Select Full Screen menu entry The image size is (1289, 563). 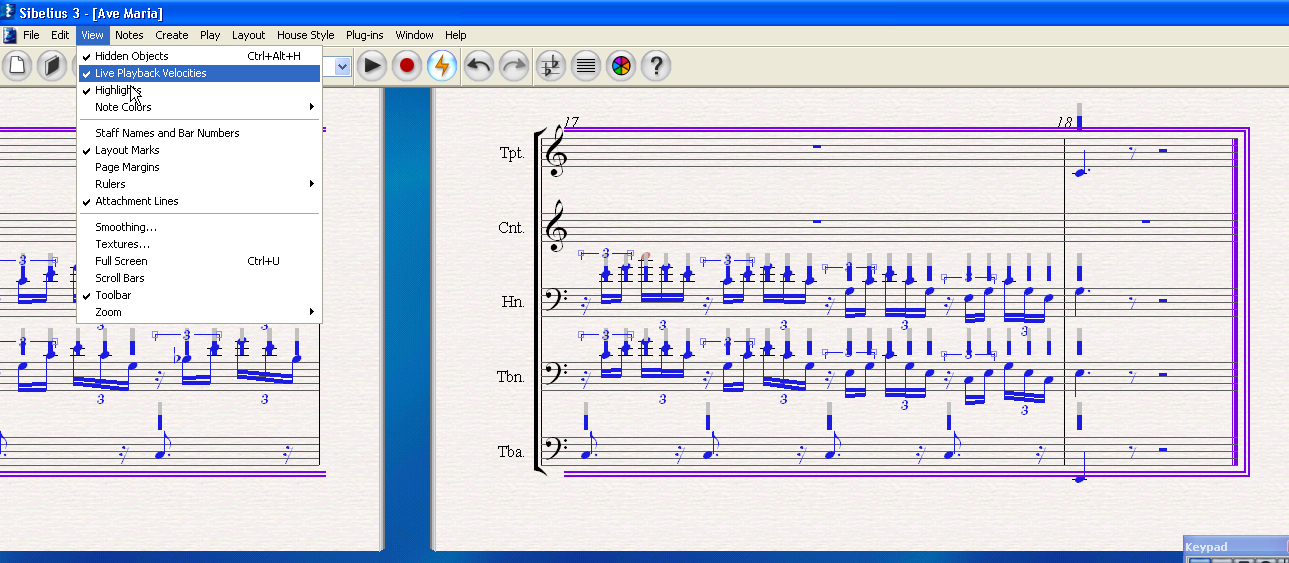[199, 261]
